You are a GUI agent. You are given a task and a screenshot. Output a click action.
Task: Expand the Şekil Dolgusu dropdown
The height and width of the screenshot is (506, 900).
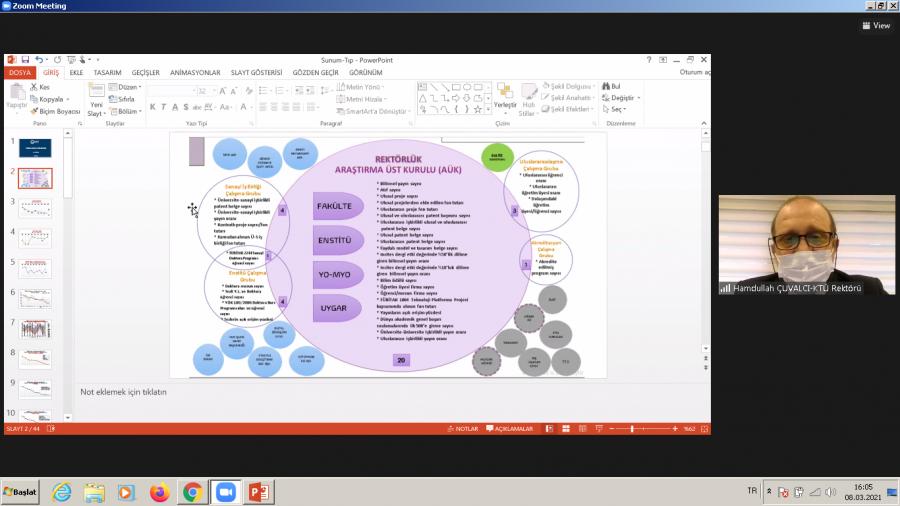(570, 87)
